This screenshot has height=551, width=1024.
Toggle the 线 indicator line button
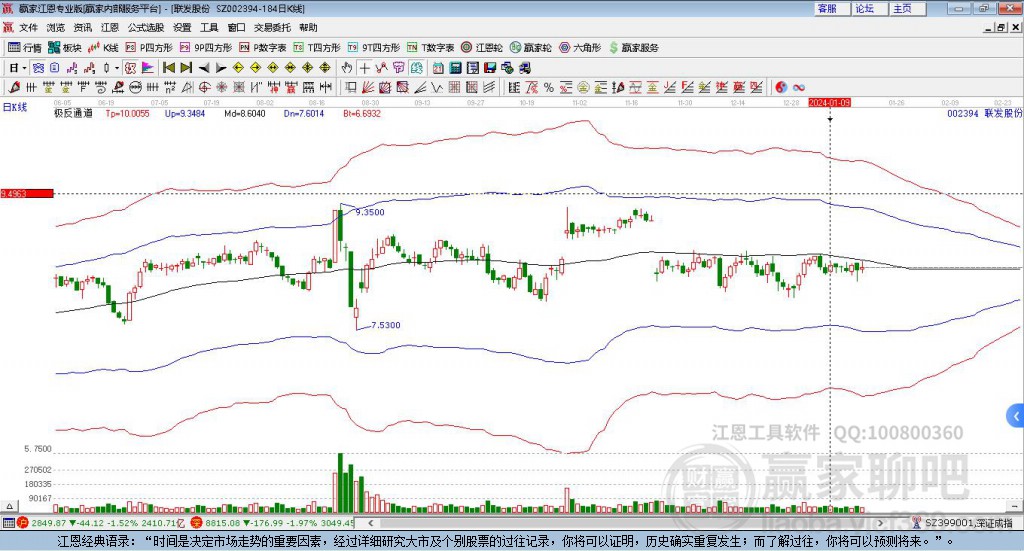(x=417, y=67)
